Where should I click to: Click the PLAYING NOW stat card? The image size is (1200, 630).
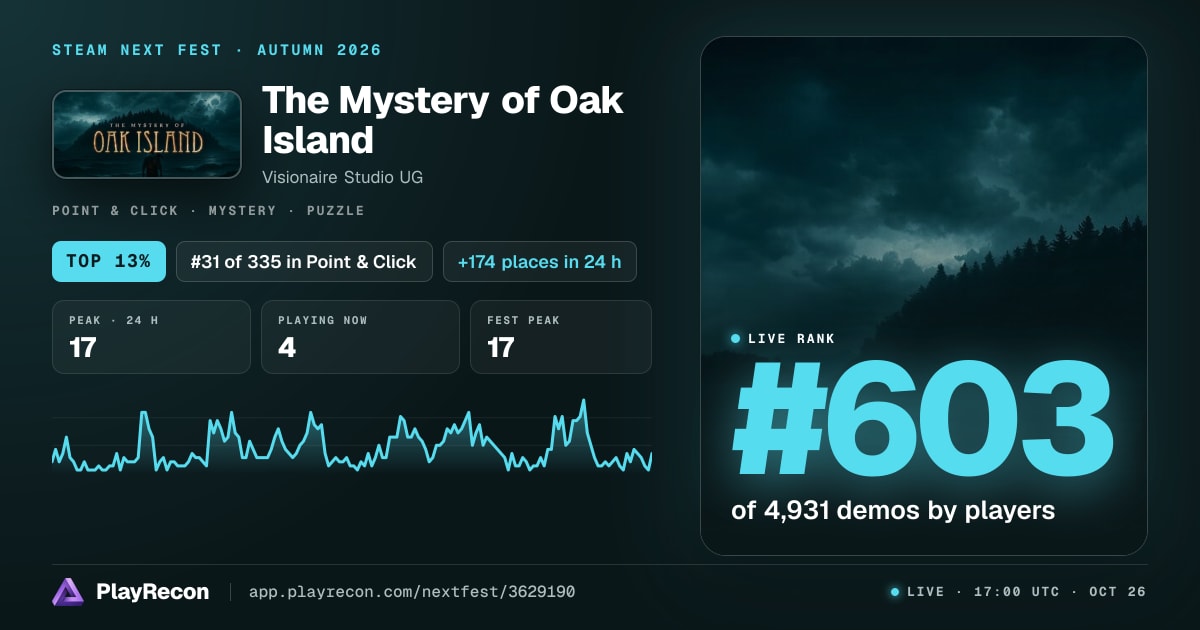click(360, 337)
